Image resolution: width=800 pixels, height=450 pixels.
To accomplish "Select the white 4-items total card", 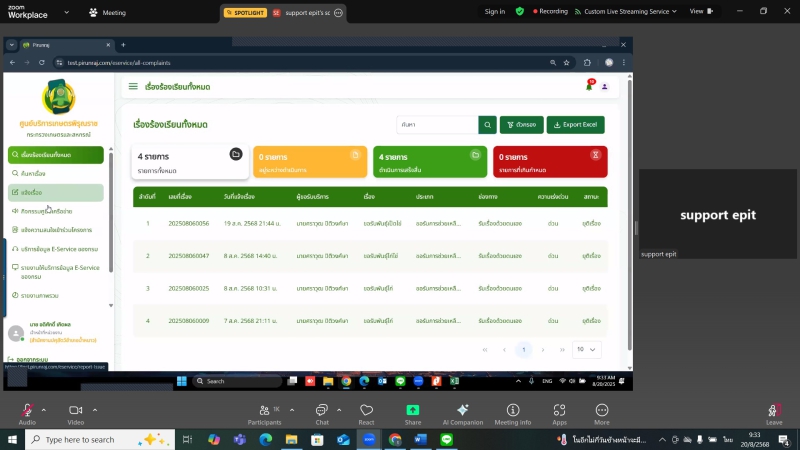I will click(x=190, y=162).
